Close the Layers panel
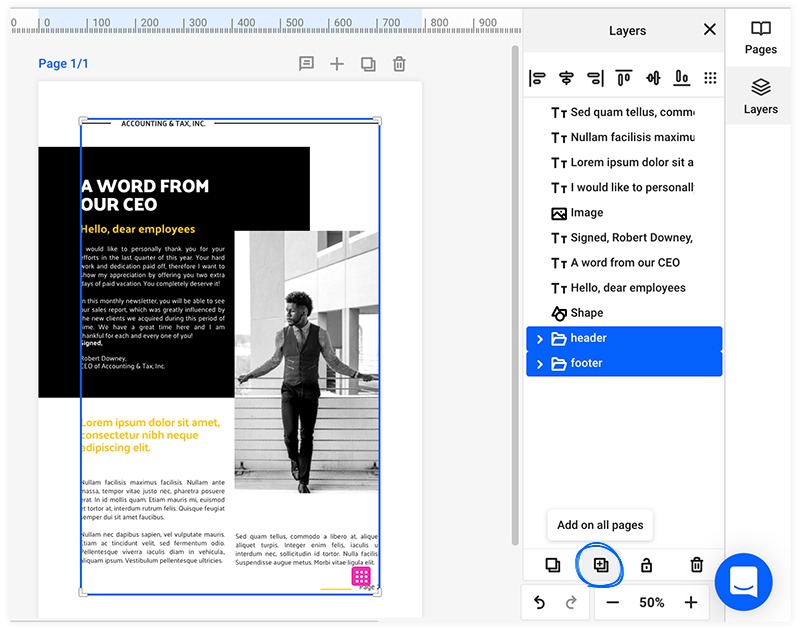This screenshot has width=800, height=630. pos(710,30)
